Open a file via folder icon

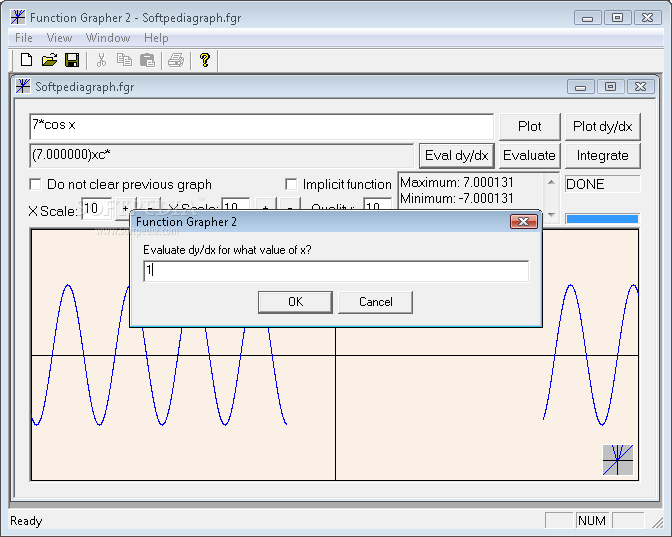(49, 60)
